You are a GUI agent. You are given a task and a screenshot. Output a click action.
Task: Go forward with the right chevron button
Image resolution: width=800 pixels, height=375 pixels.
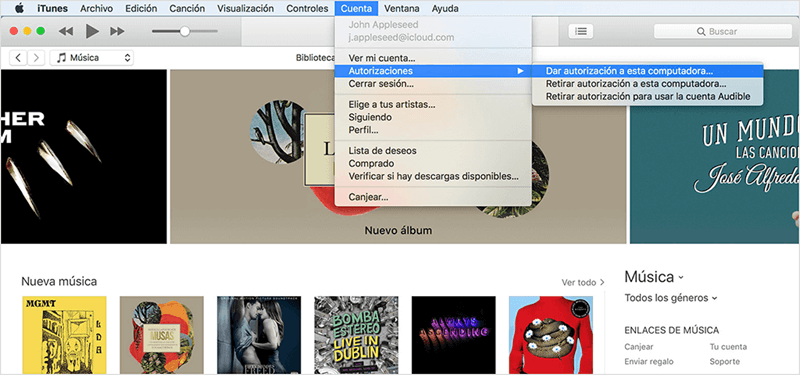(36, 58)
